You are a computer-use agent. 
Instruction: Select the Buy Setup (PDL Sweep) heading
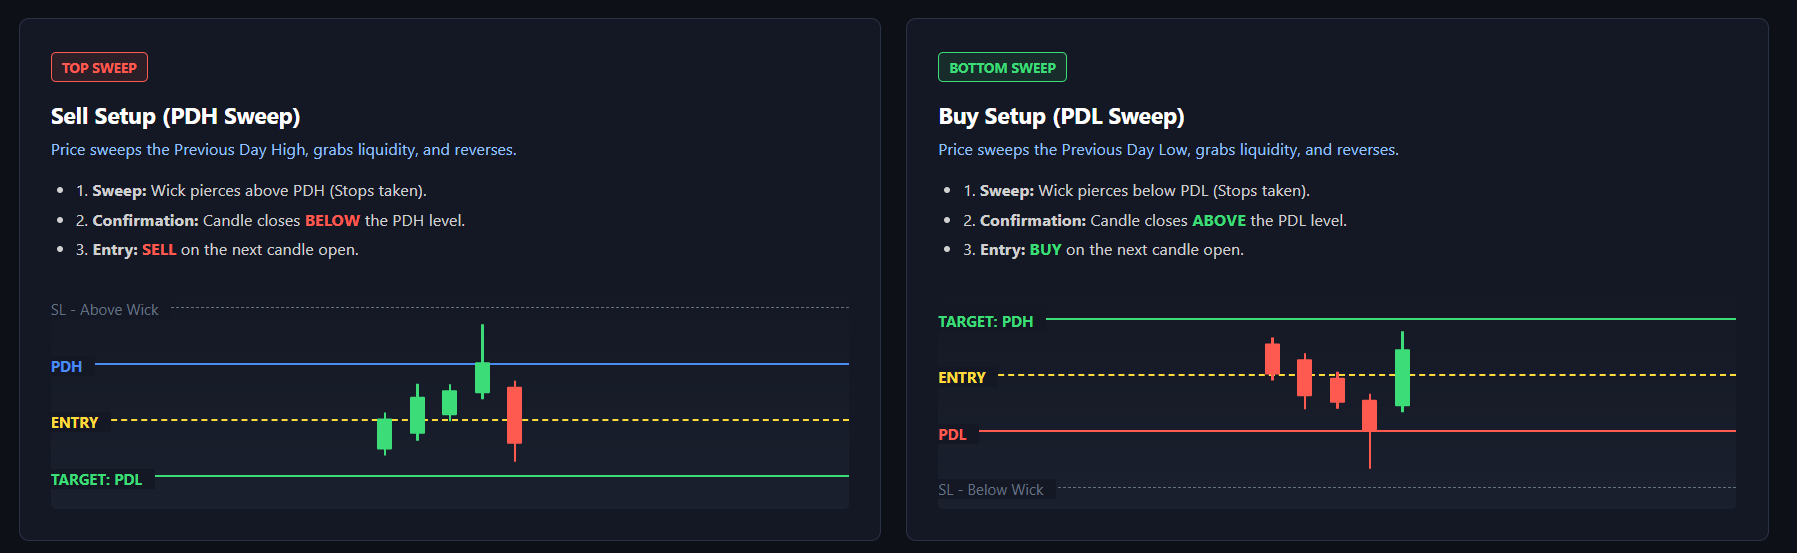point(1061,116)
